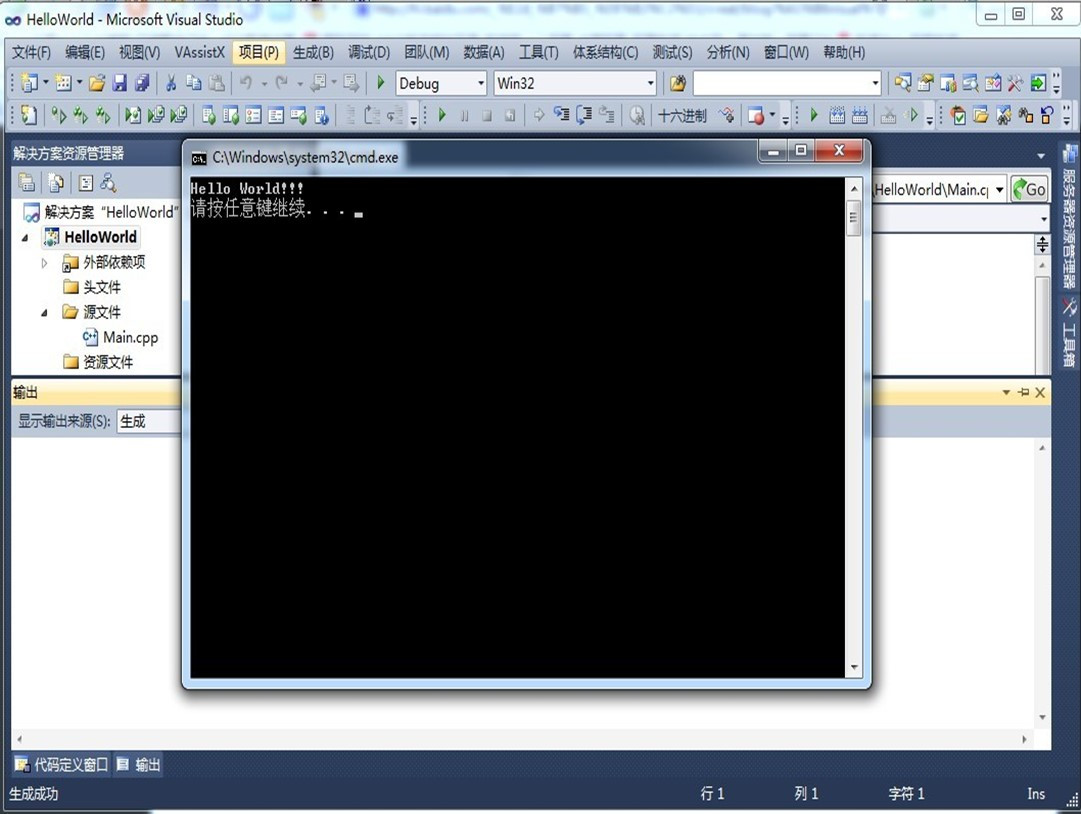The height and width of the screenshot is (814, 1081).
Task: Click the Break All pause icon
Action: pos(464,115)
